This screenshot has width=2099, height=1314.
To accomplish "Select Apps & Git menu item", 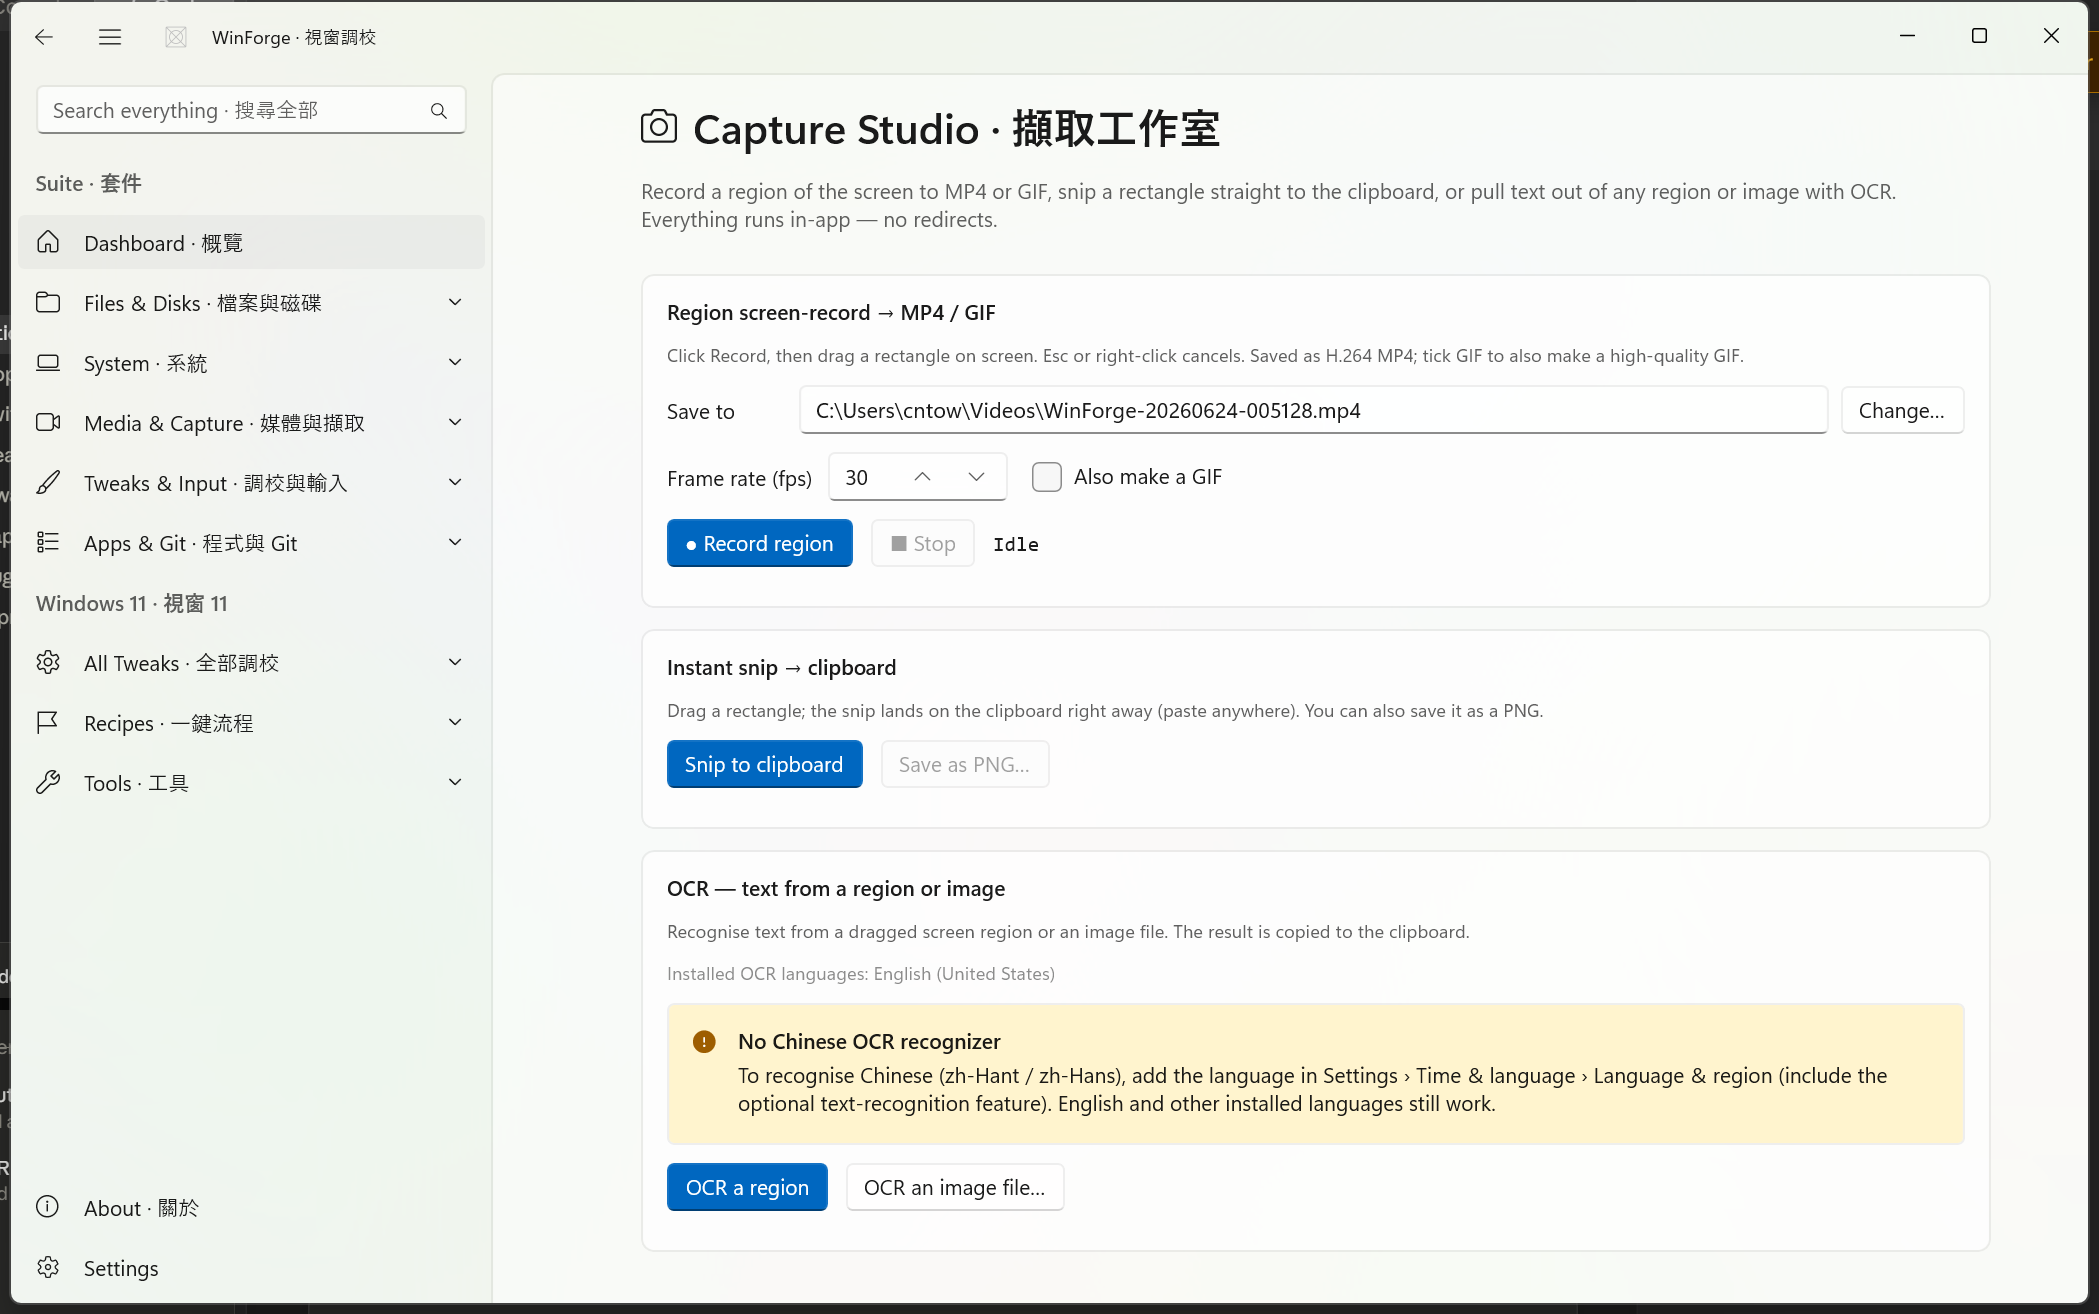I will click(x=251, y=542).
